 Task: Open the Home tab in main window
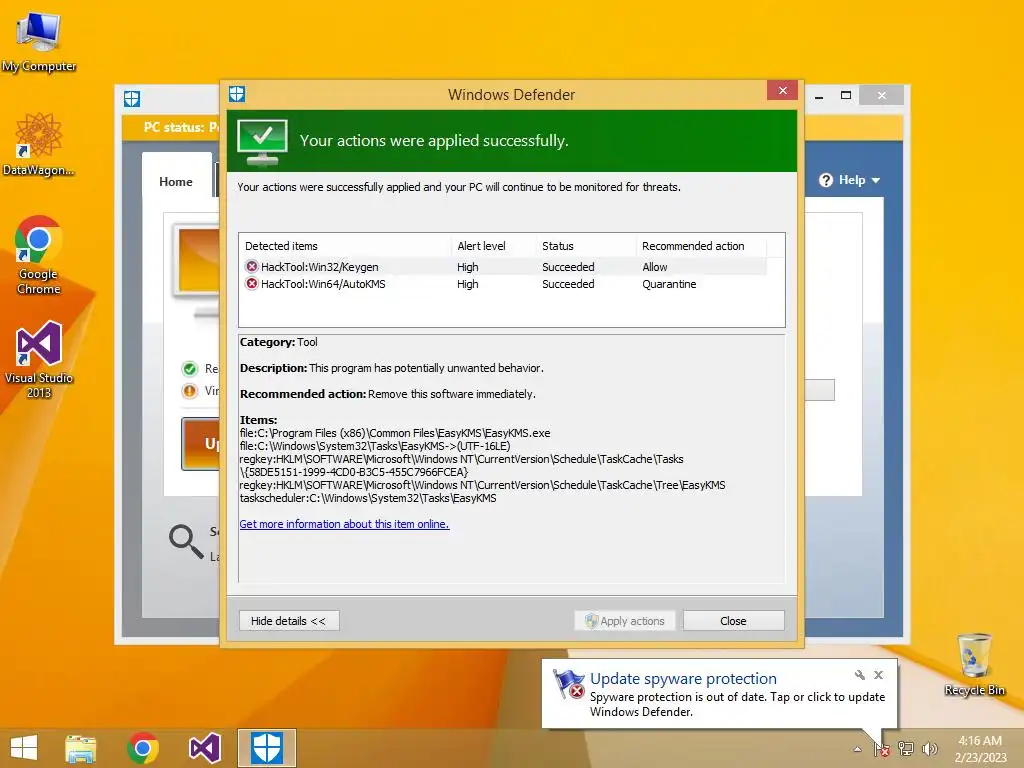click(x=176, y=182)
